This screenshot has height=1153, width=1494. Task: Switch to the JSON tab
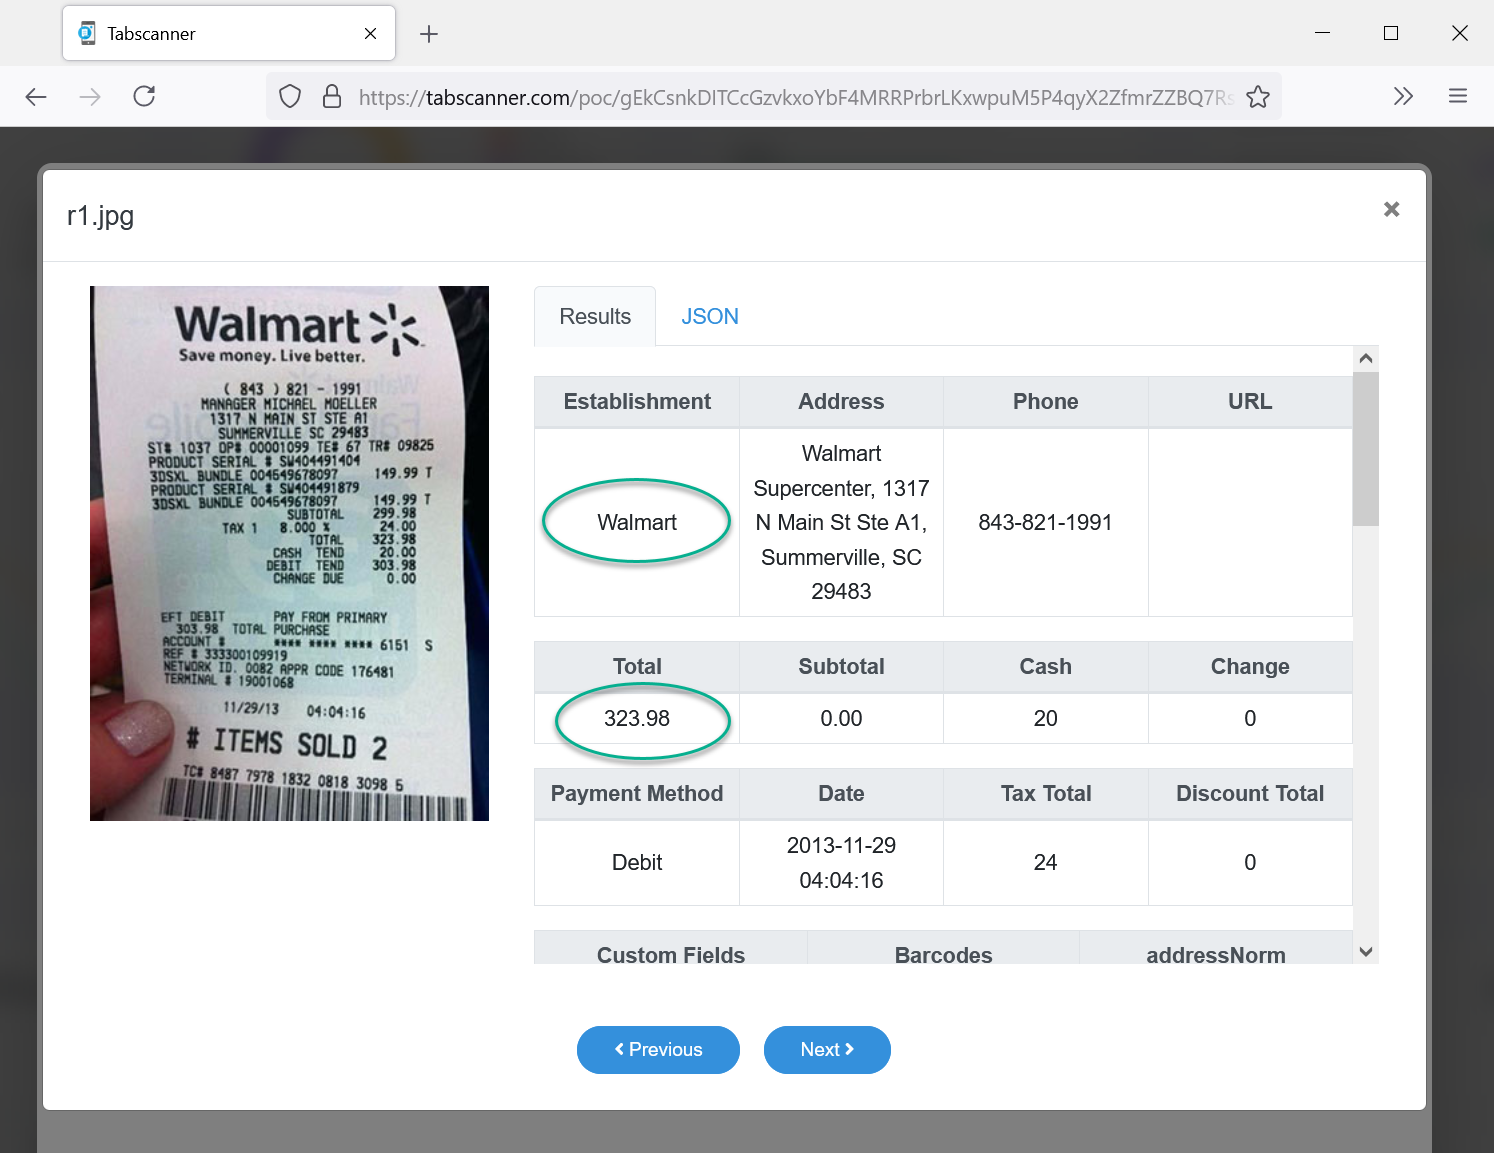[x=709, y=317]
